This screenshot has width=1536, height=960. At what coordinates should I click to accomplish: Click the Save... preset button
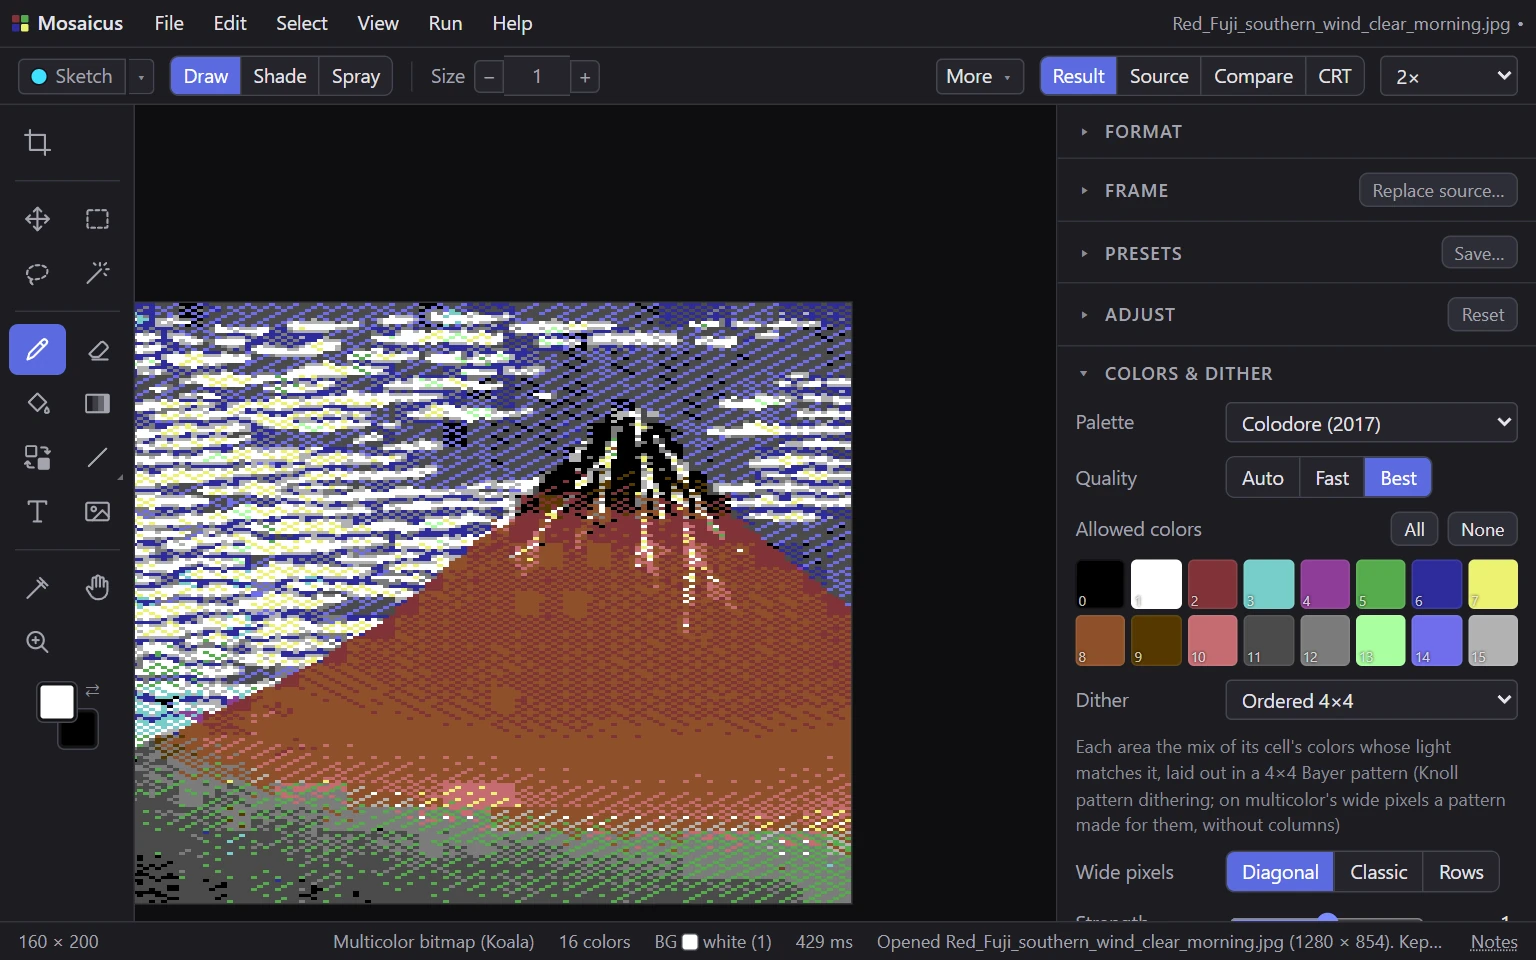point(1479,253)
